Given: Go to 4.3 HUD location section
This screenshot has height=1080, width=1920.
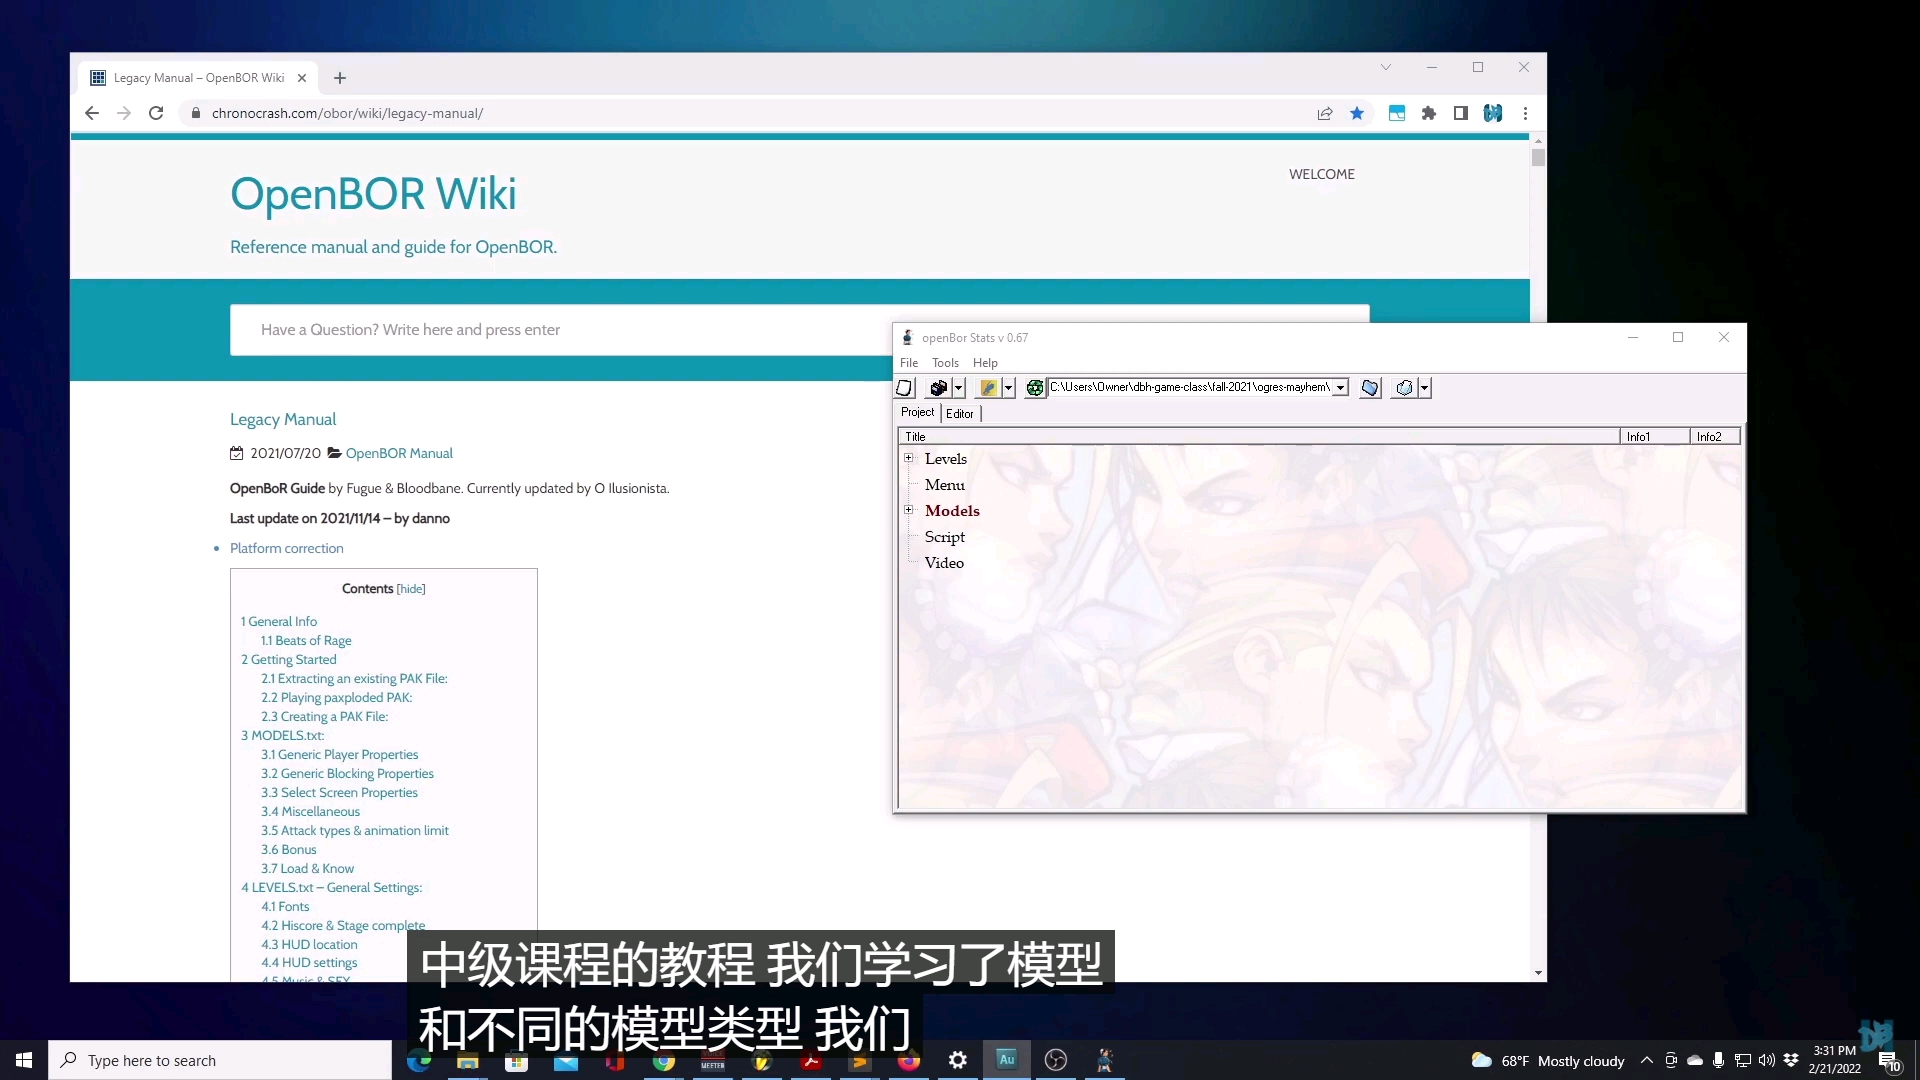Looking at the screenshot, I should [x=309, y=944].
